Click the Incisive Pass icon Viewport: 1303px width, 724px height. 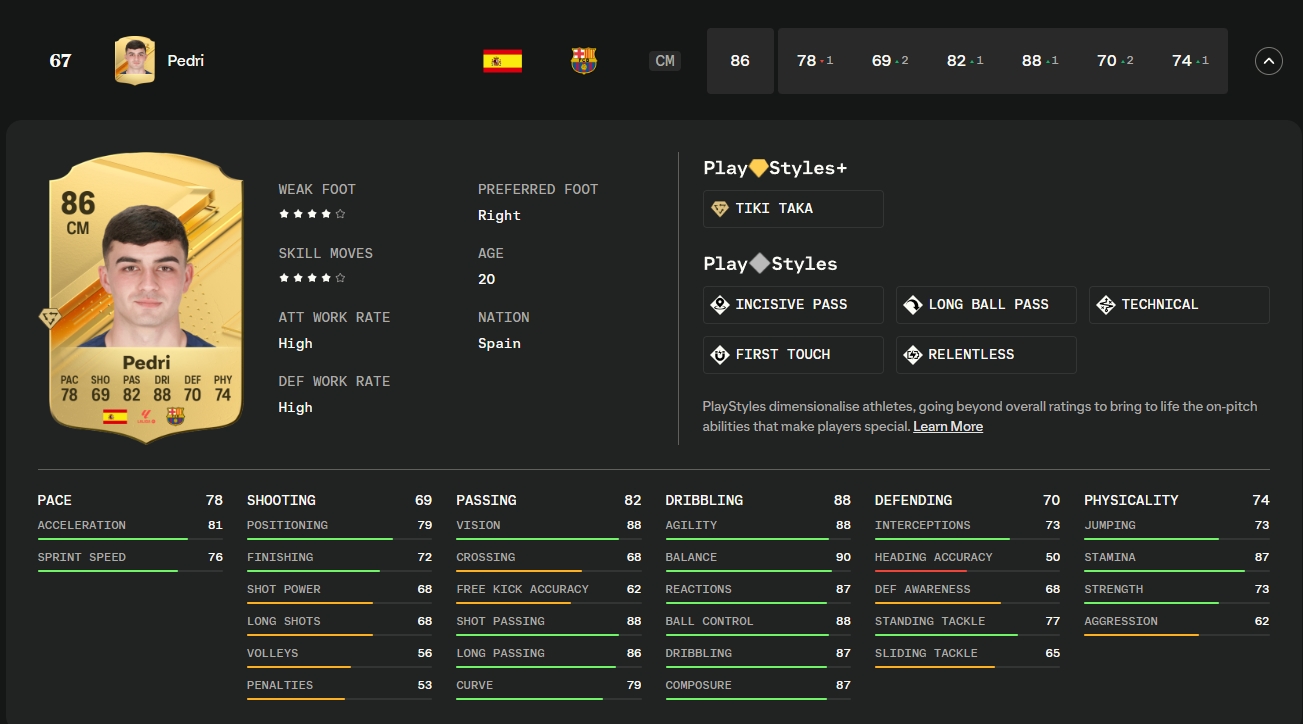pos(719,305)
